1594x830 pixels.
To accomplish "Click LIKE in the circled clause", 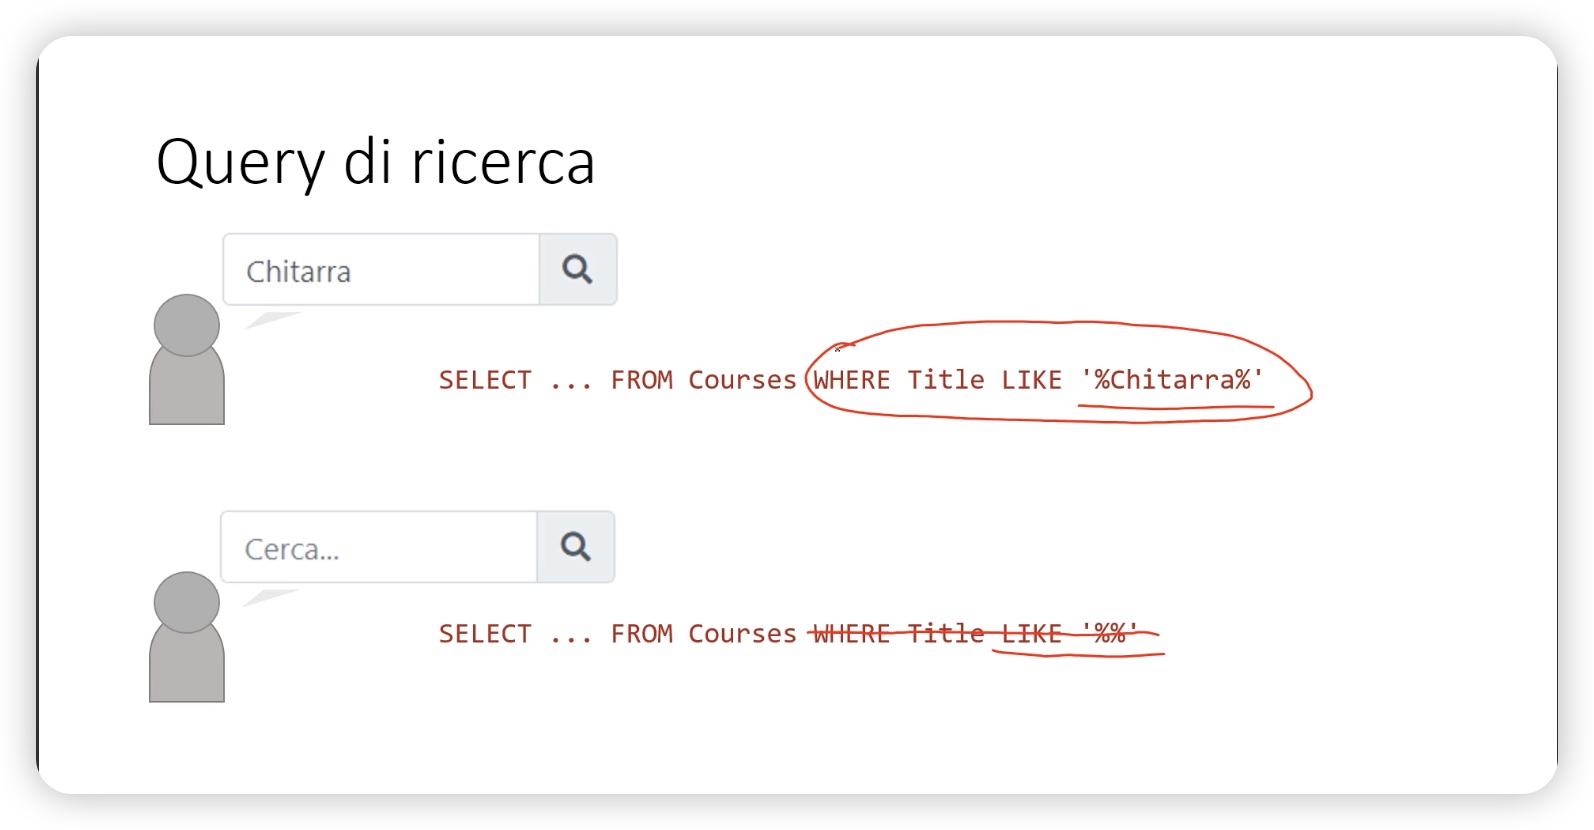I will tap(1031, 380).
